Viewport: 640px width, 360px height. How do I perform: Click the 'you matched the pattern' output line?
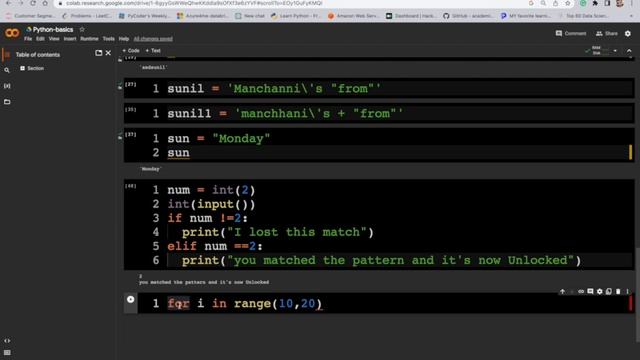tap(204, 282)
